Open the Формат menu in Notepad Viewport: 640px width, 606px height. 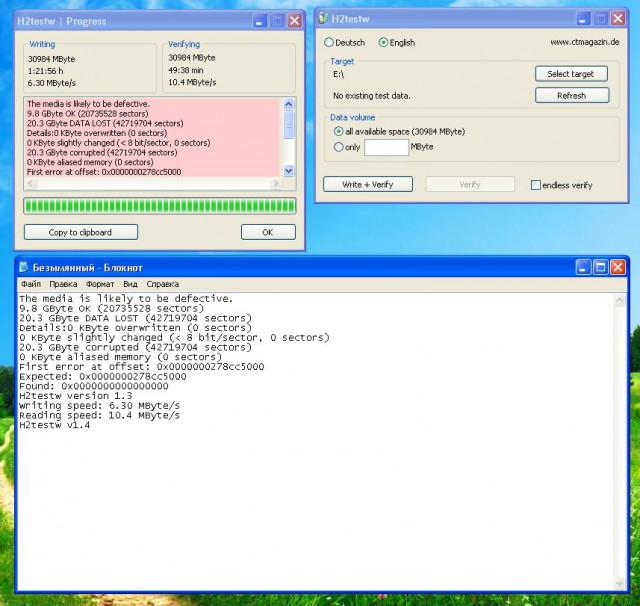[100, 284]
